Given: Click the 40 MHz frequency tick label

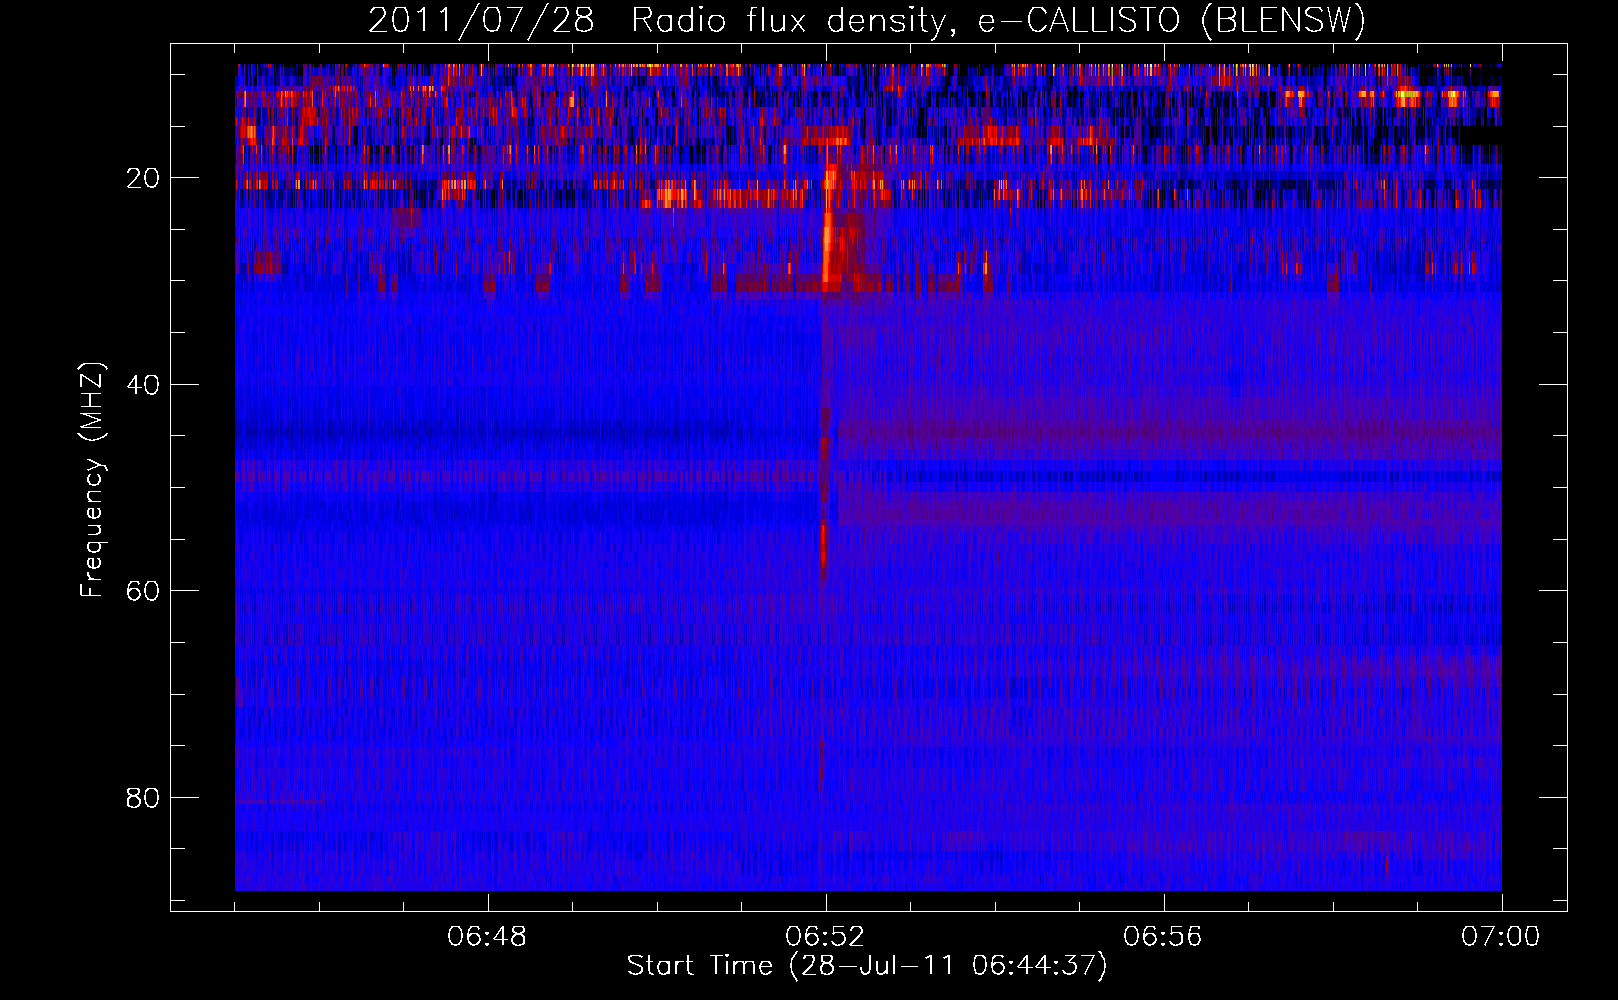Looking at the screenshot, I should [x=144, y=385].
